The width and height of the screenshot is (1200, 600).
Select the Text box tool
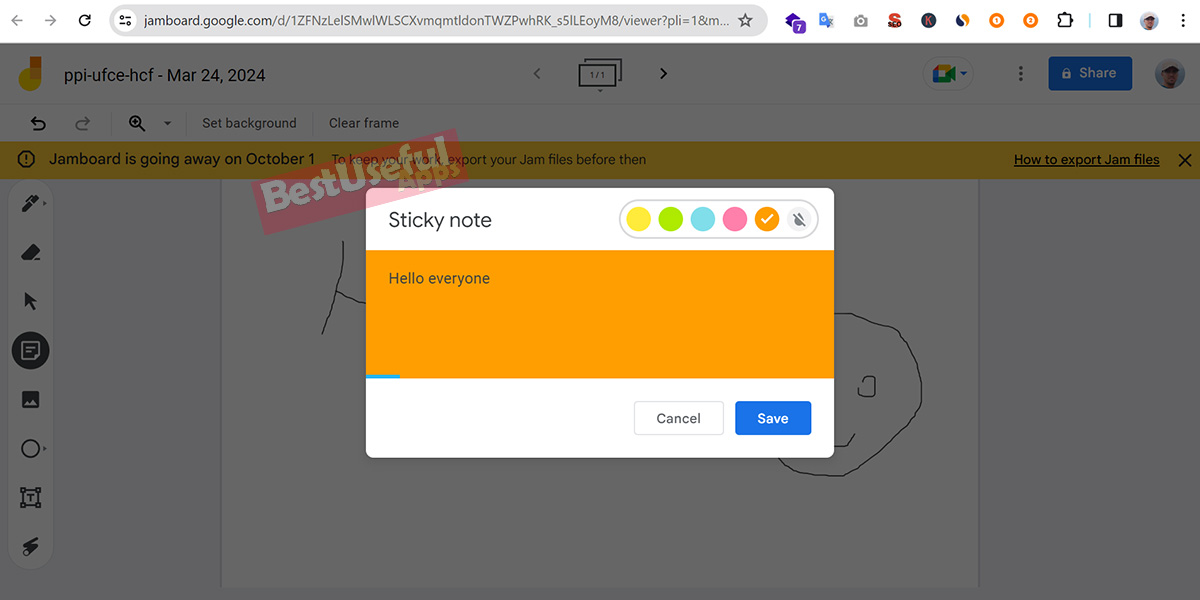(x=30, y=497)
